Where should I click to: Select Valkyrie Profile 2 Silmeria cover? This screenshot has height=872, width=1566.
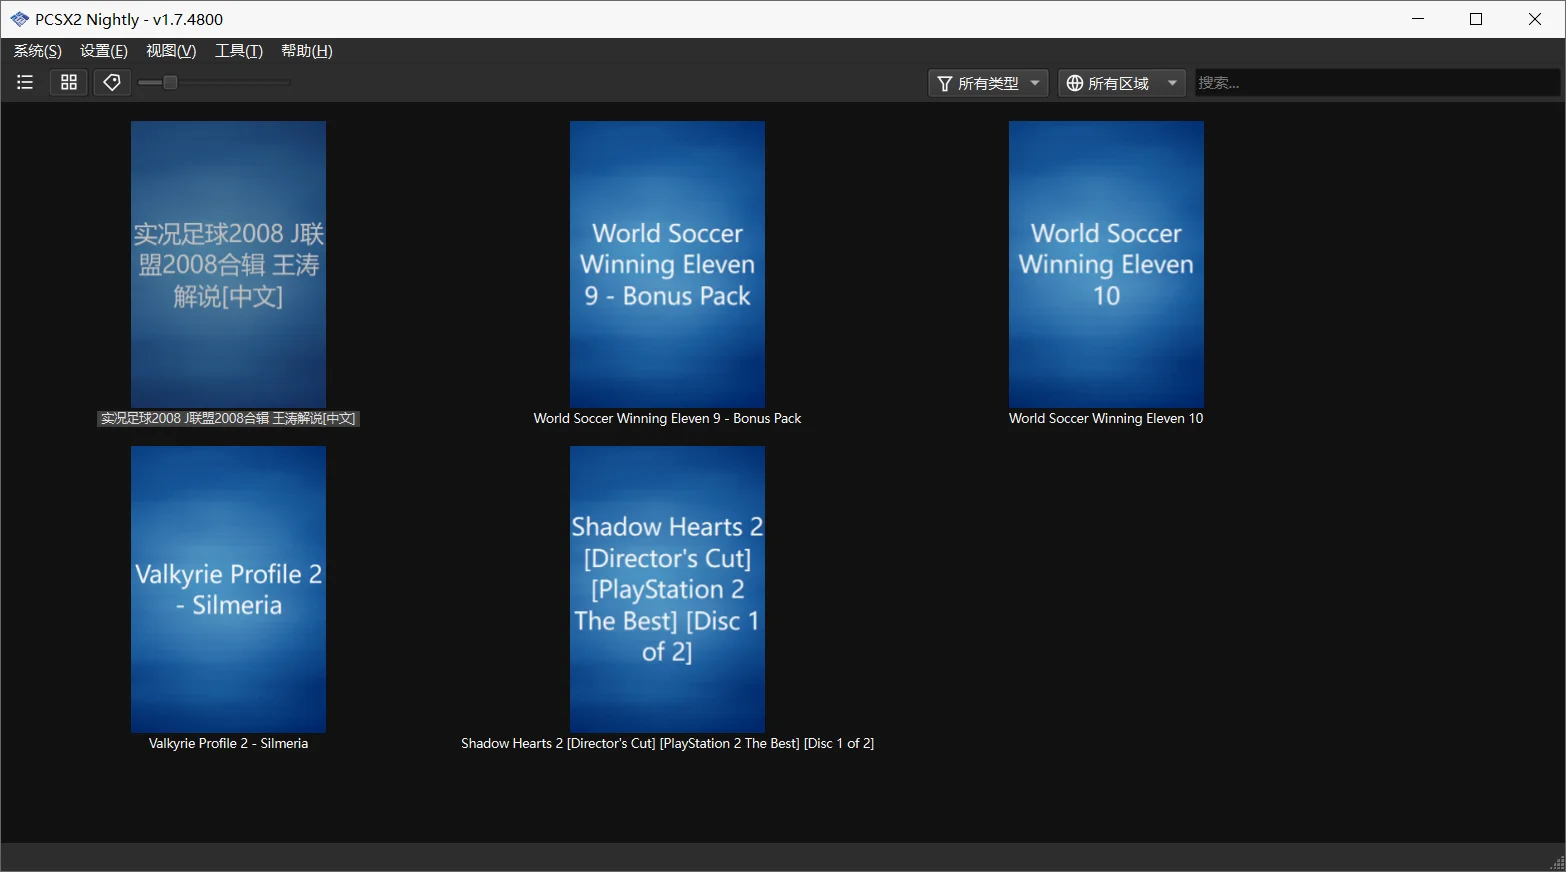click(228, 589)
